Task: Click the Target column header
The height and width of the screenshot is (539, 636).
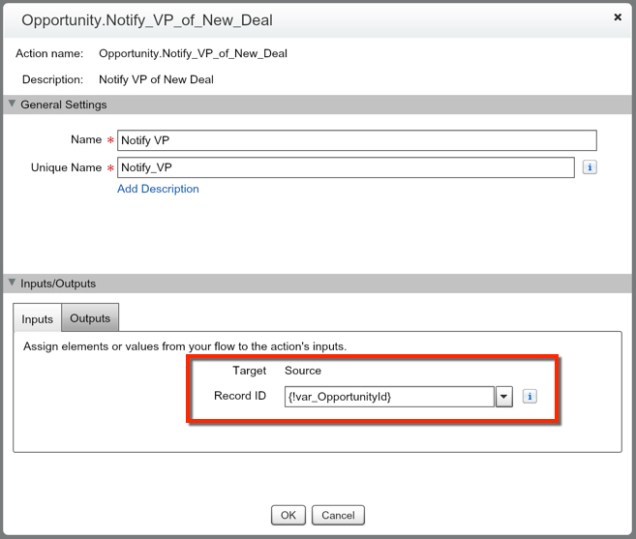Action: point(250,371)
